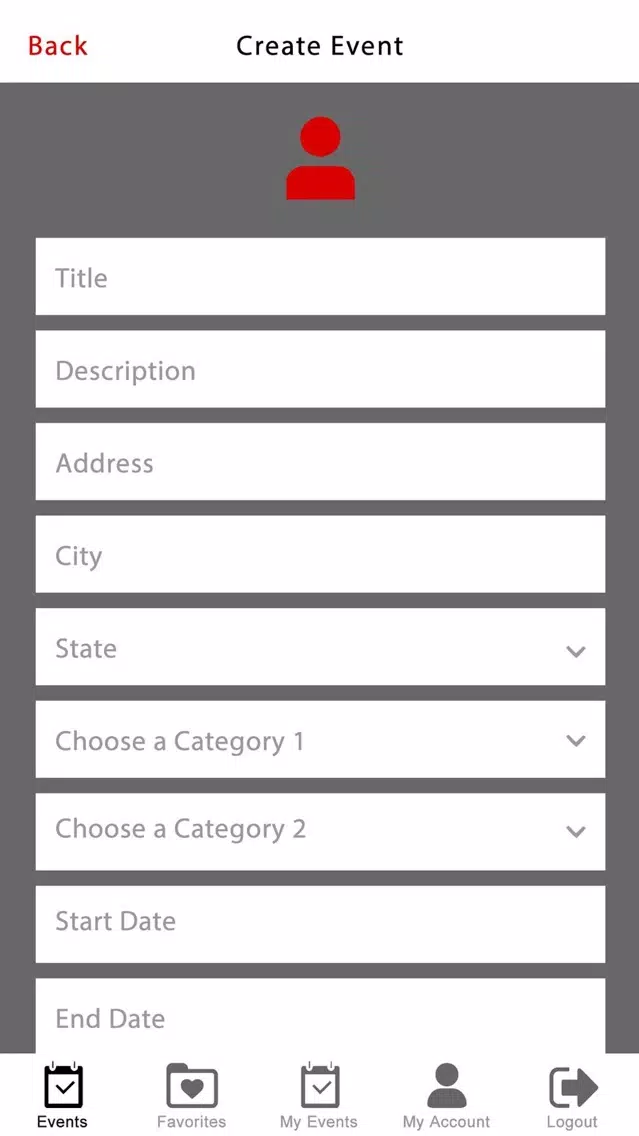Switch to the Favorites tab label

(191, 1122)
